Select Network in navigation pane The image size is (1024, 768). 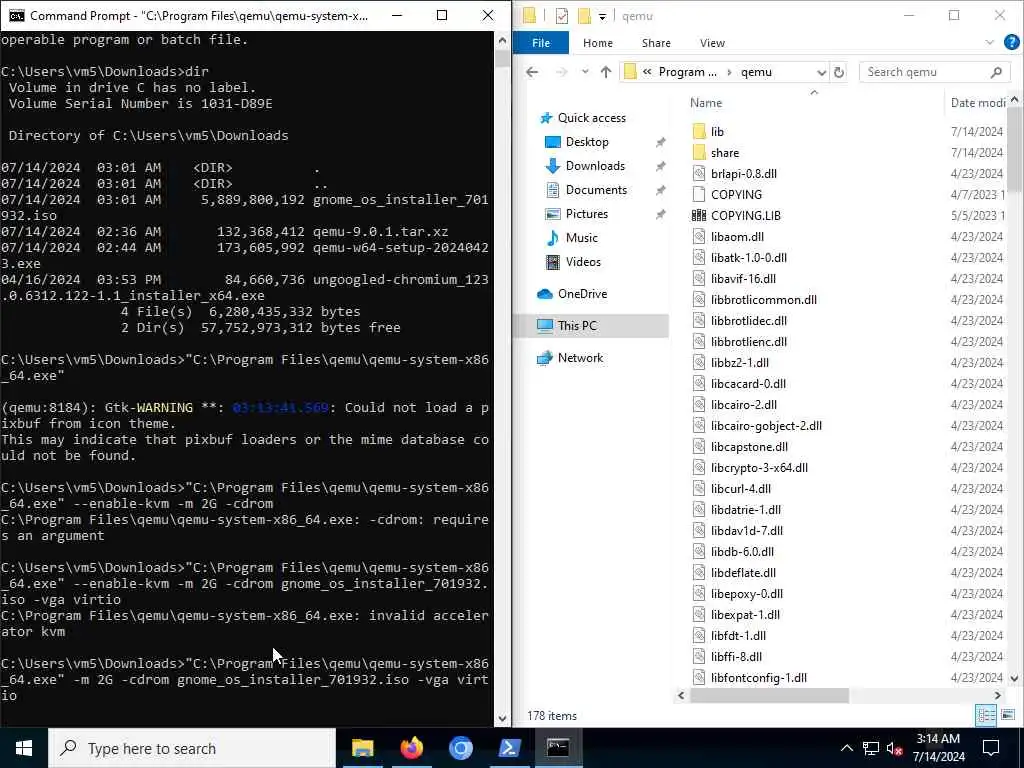click(x=580, y=357)
